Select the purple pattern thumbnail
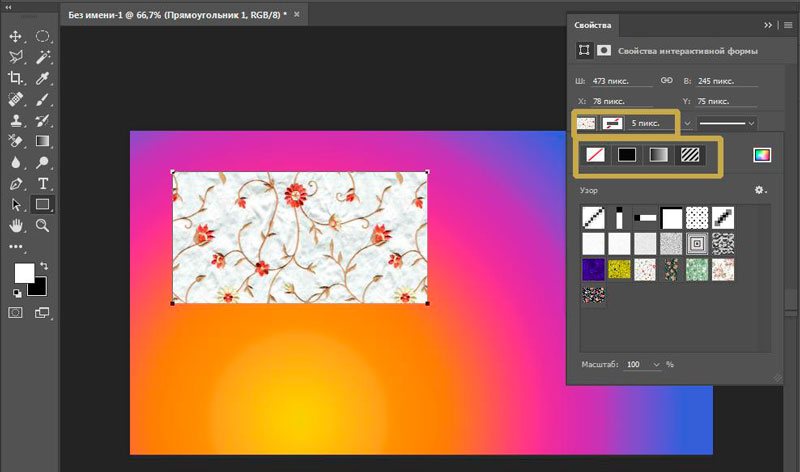This screenshot has height=472, width=800. point(593,269)
